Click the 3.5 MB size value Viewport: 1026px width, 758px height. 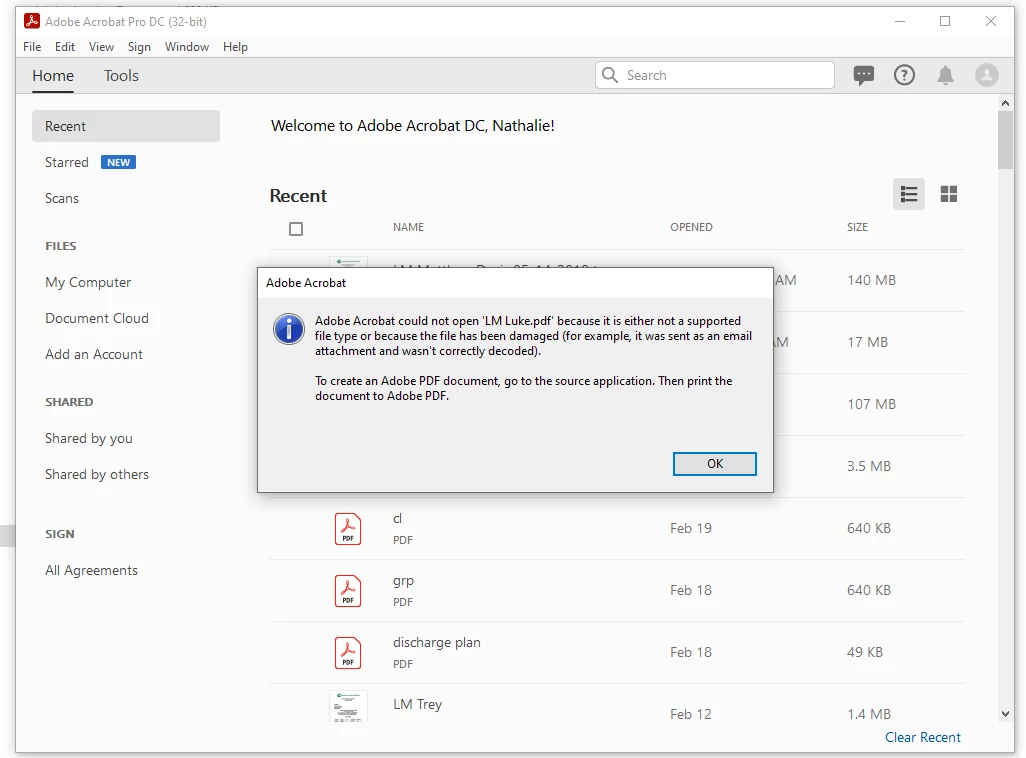click(x=869, y=466)
